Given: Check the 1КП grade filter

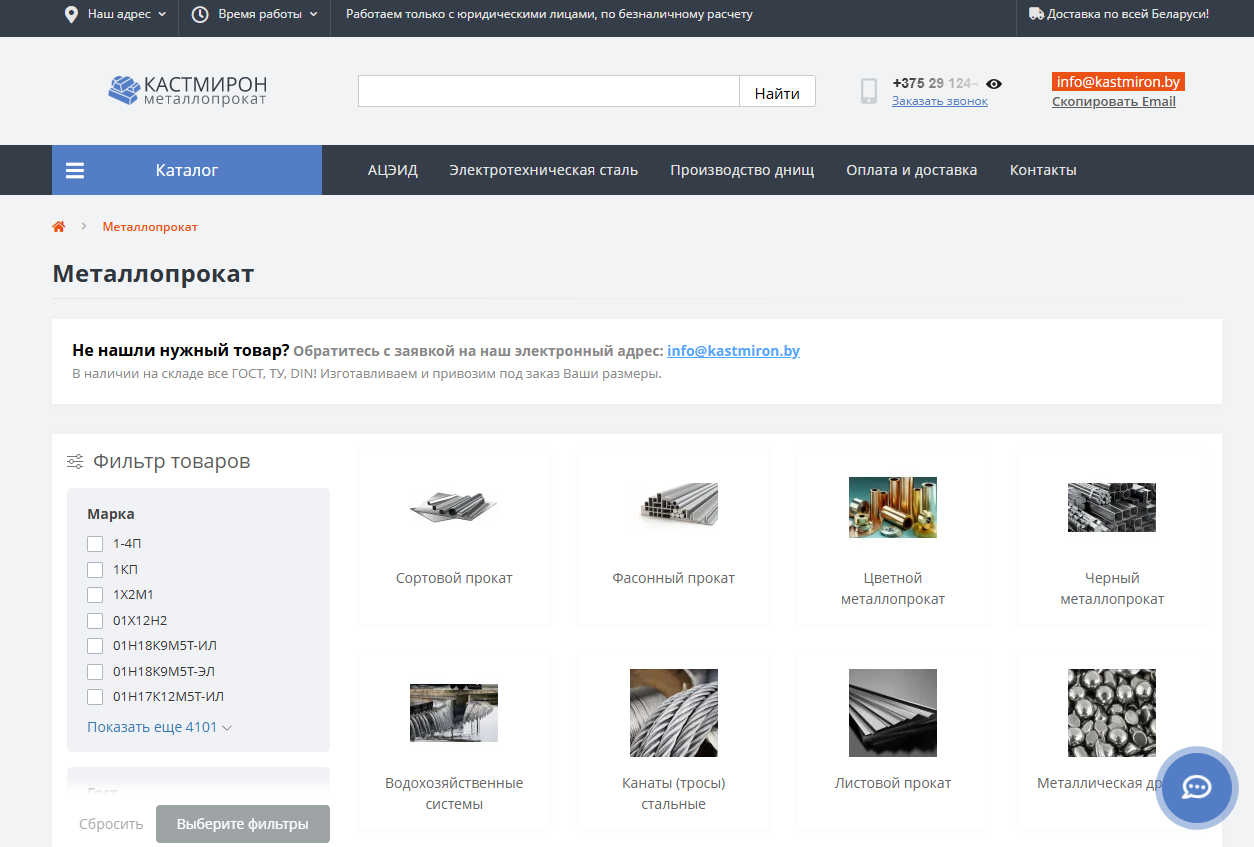Looking at the screenshot, I should point(95,570).
